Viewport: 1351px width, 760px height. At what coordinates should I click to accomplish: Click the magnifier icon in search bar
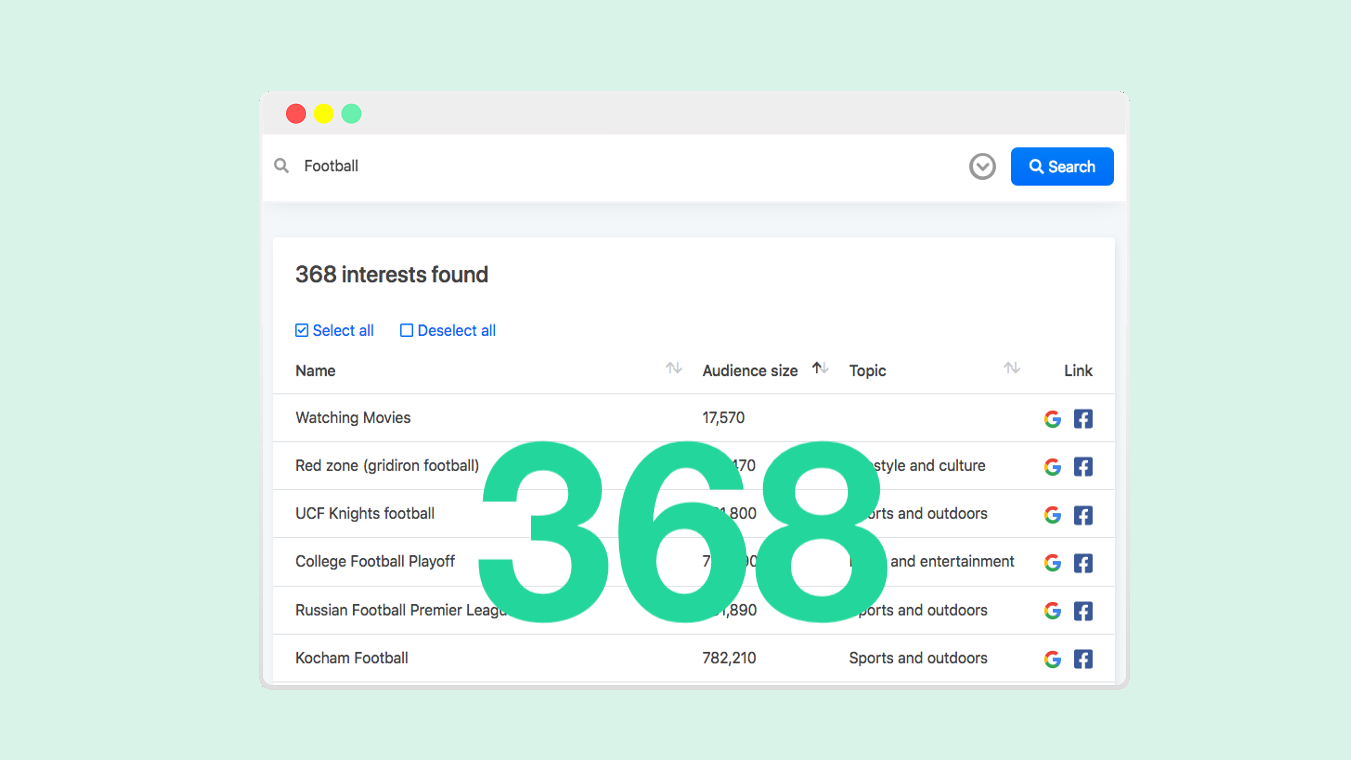282,166
